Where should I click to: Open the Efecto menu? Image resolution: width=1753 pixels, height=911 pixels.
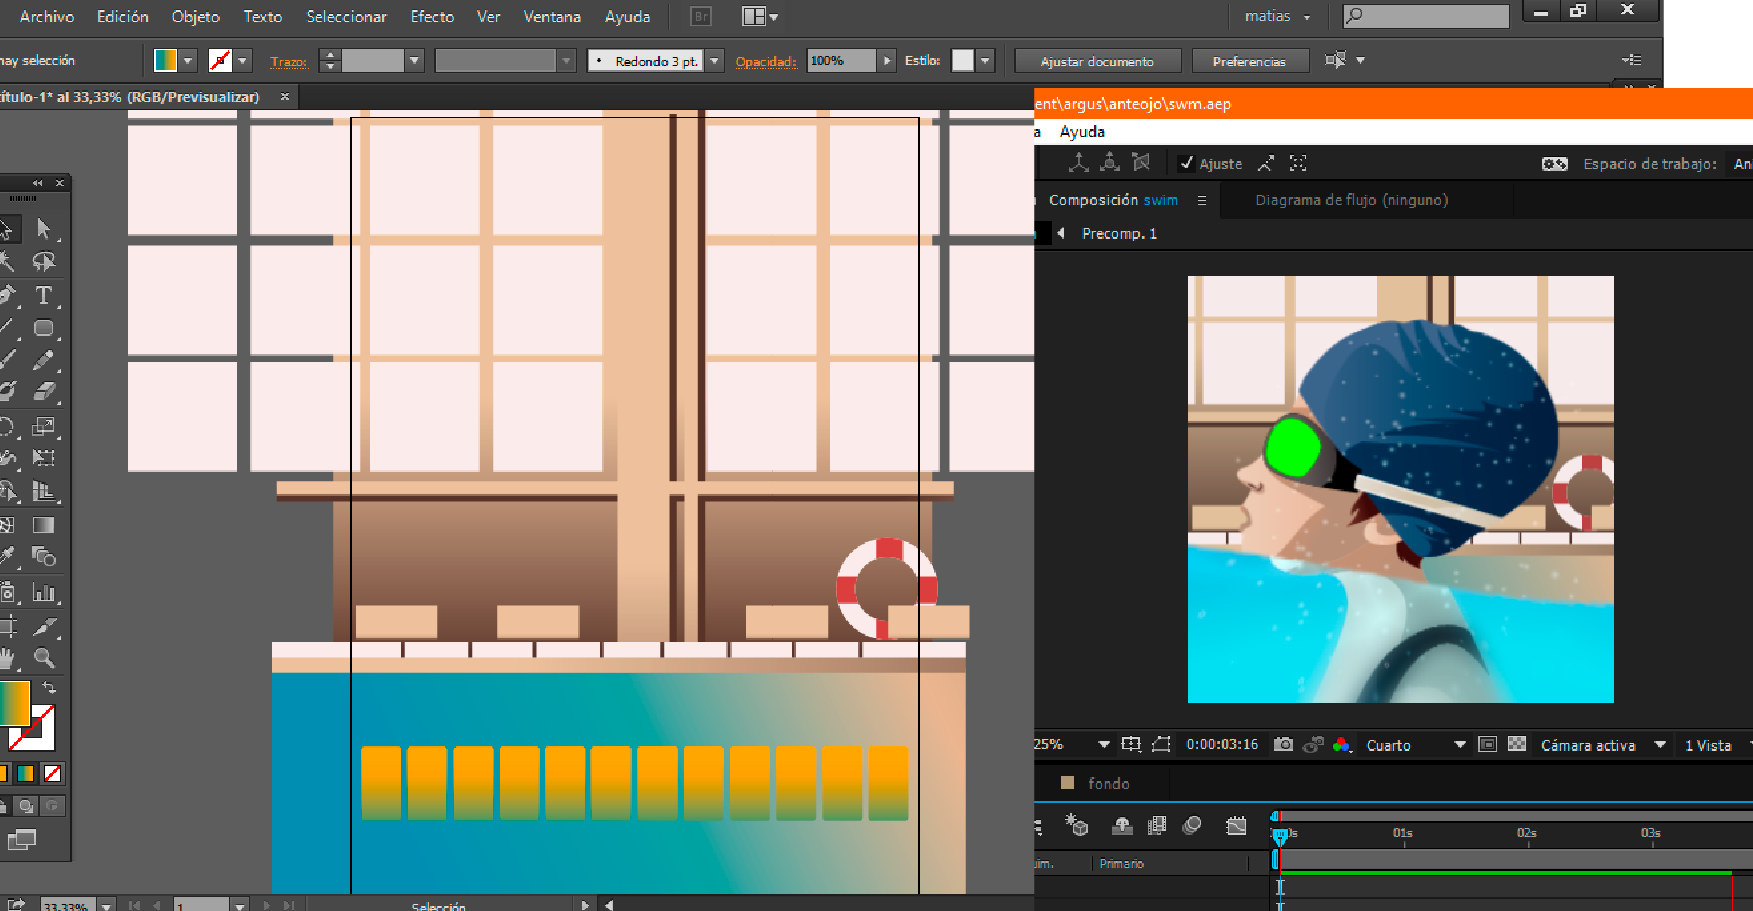pyautogui.click(x=432, y=17)
